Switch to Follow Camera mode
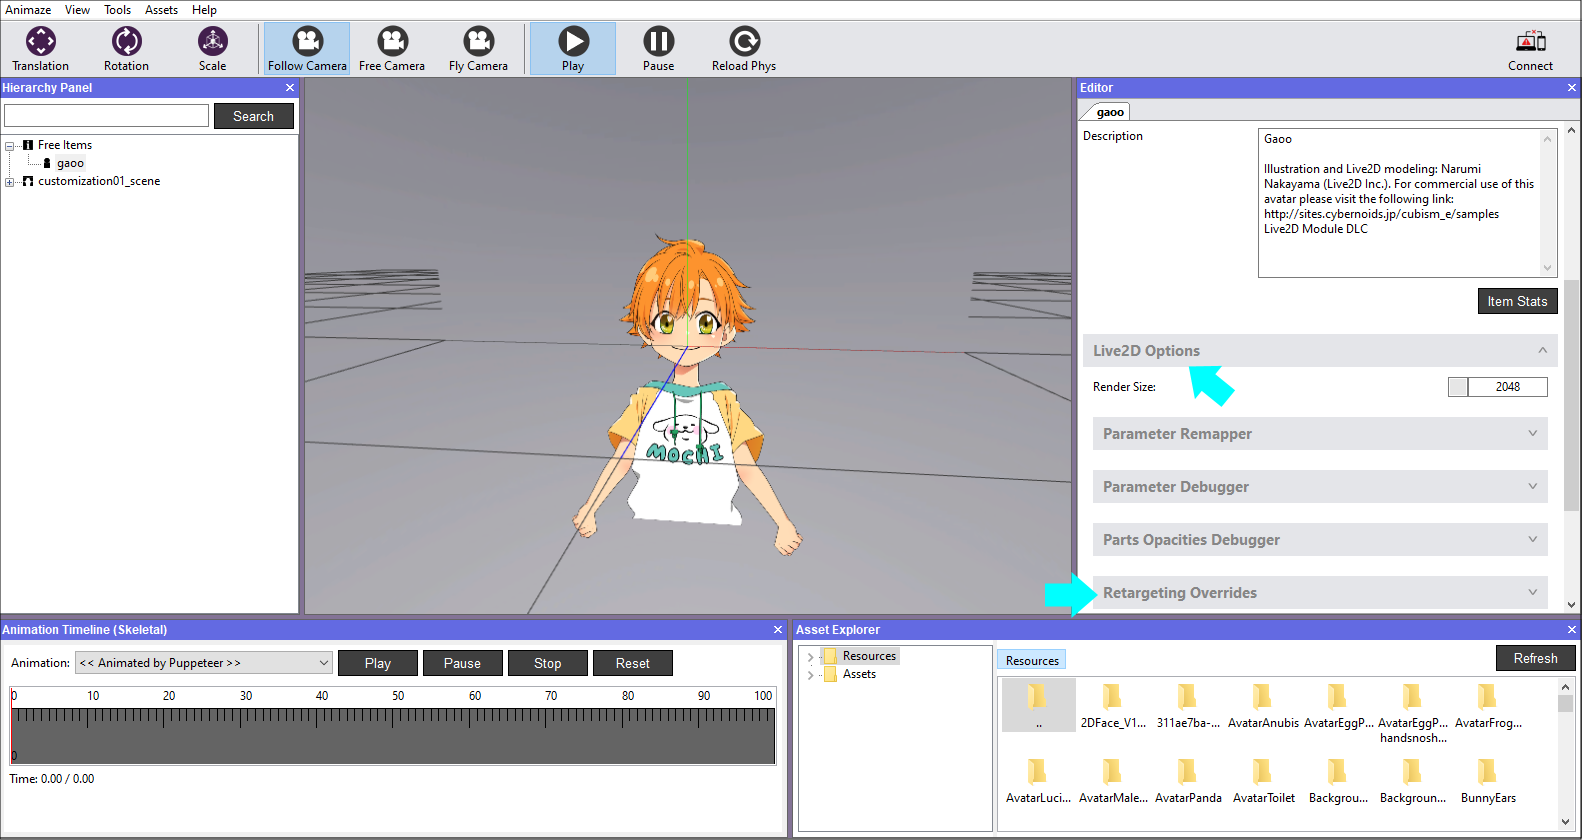This screenshot has height=840, width=1582. tap(307, 48)
